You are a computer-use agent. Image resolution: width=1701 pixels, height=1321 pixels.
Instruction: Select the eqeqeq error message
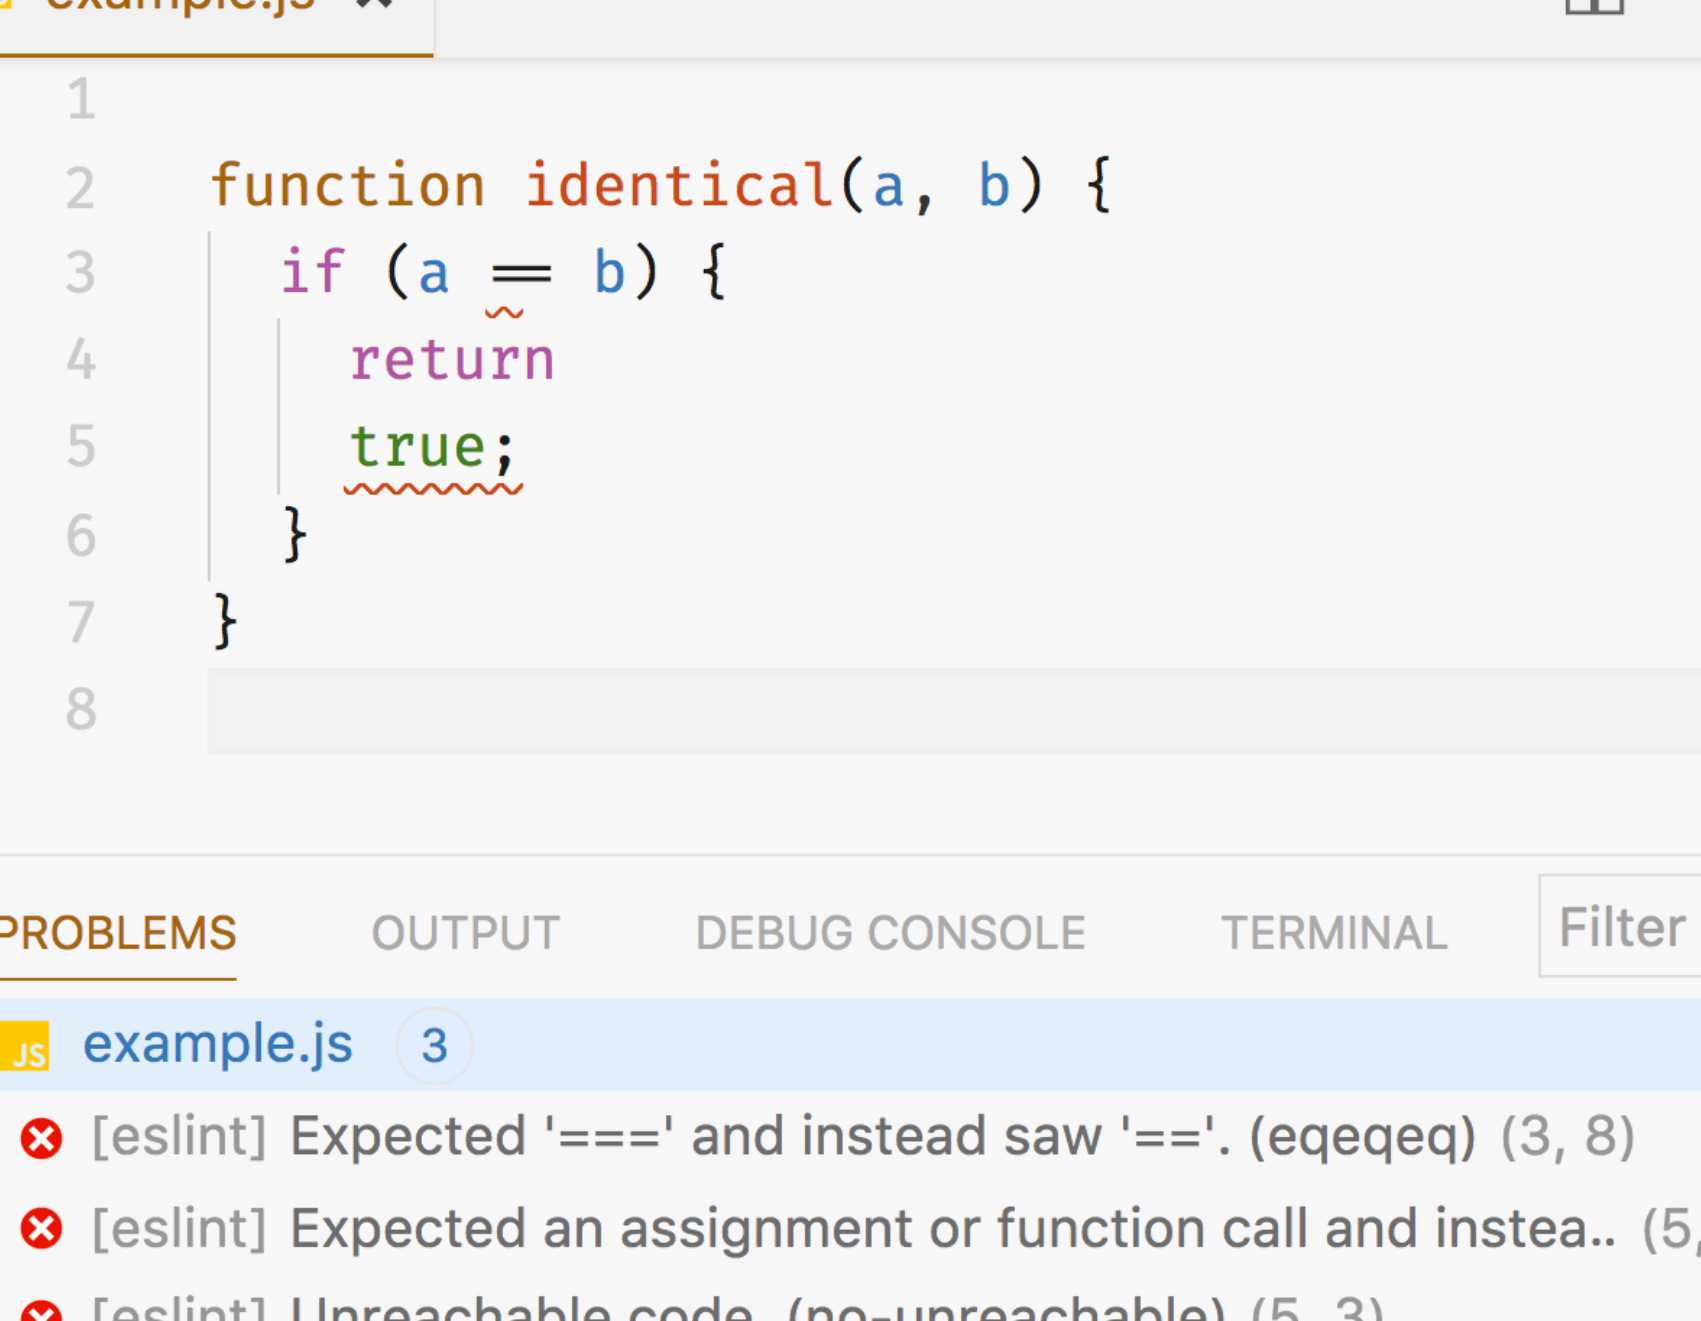click(880, 1138)
